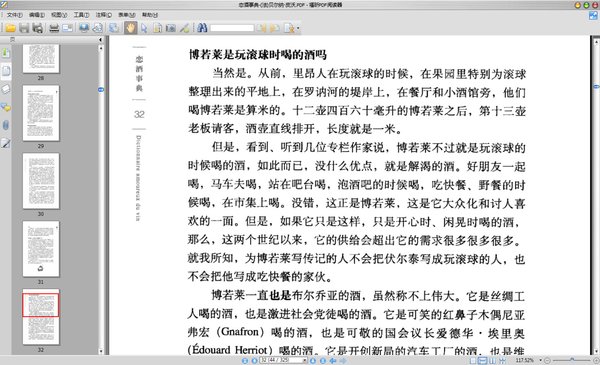The width and height of the screenshot is (600, 365).
Task: Open the 视图 (View) menu
Action: [x=59, y=15]
